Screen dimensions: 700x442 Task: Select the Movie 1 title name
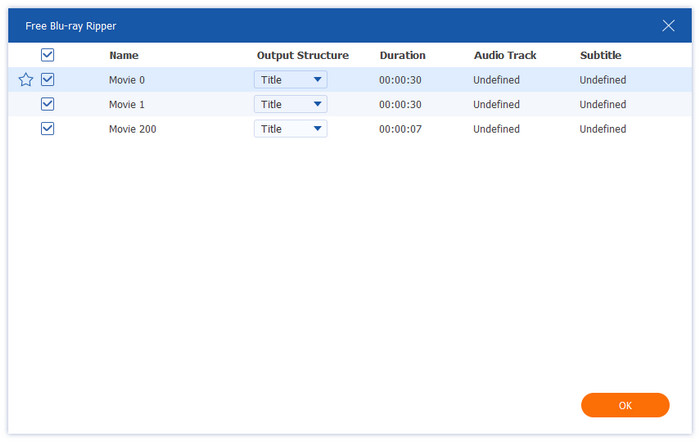click(127, 104)
